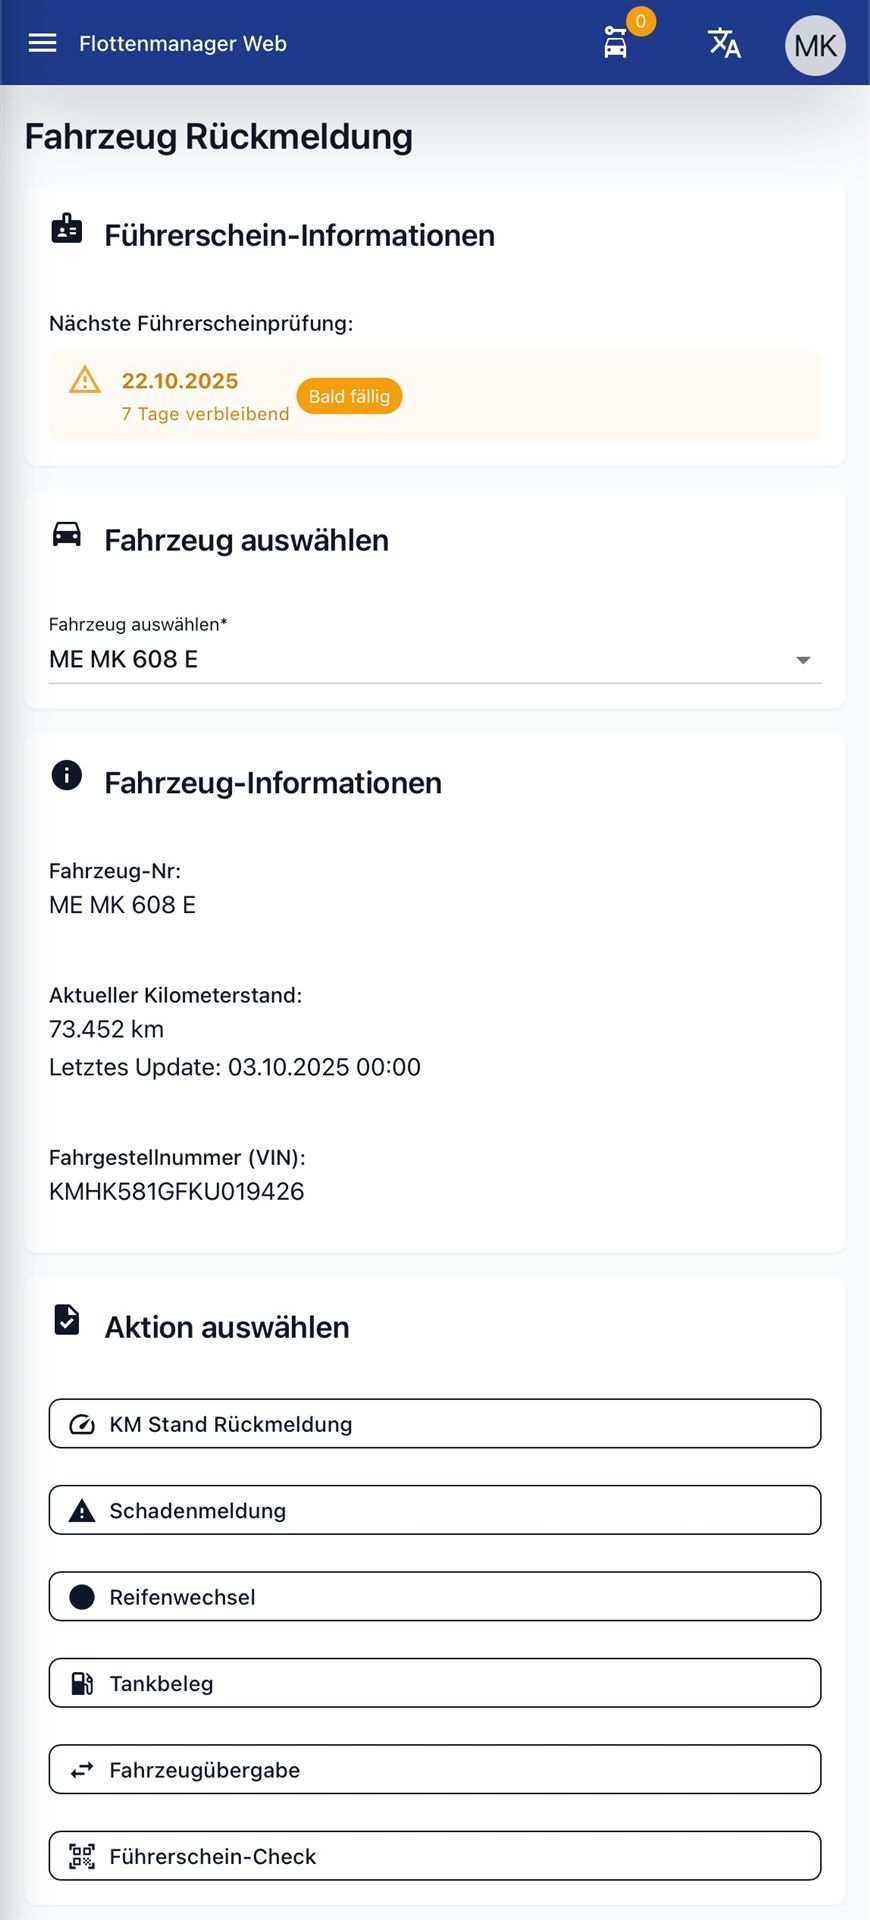Click the ID badge icon beside Führerschein-Informationen

click(67, 229)
